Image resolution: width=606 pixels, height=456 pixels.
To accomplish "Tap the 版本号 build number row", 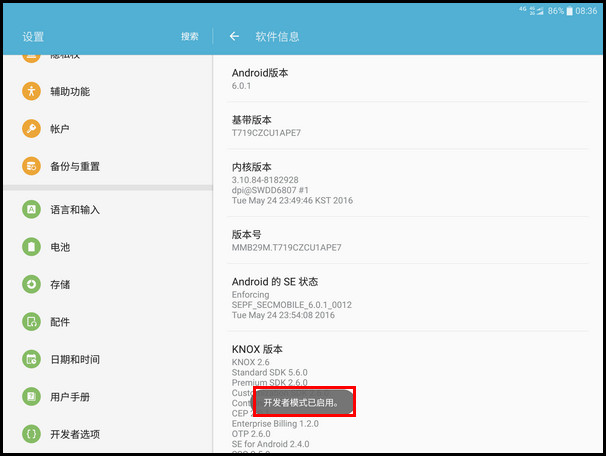I will coord(408,240).
